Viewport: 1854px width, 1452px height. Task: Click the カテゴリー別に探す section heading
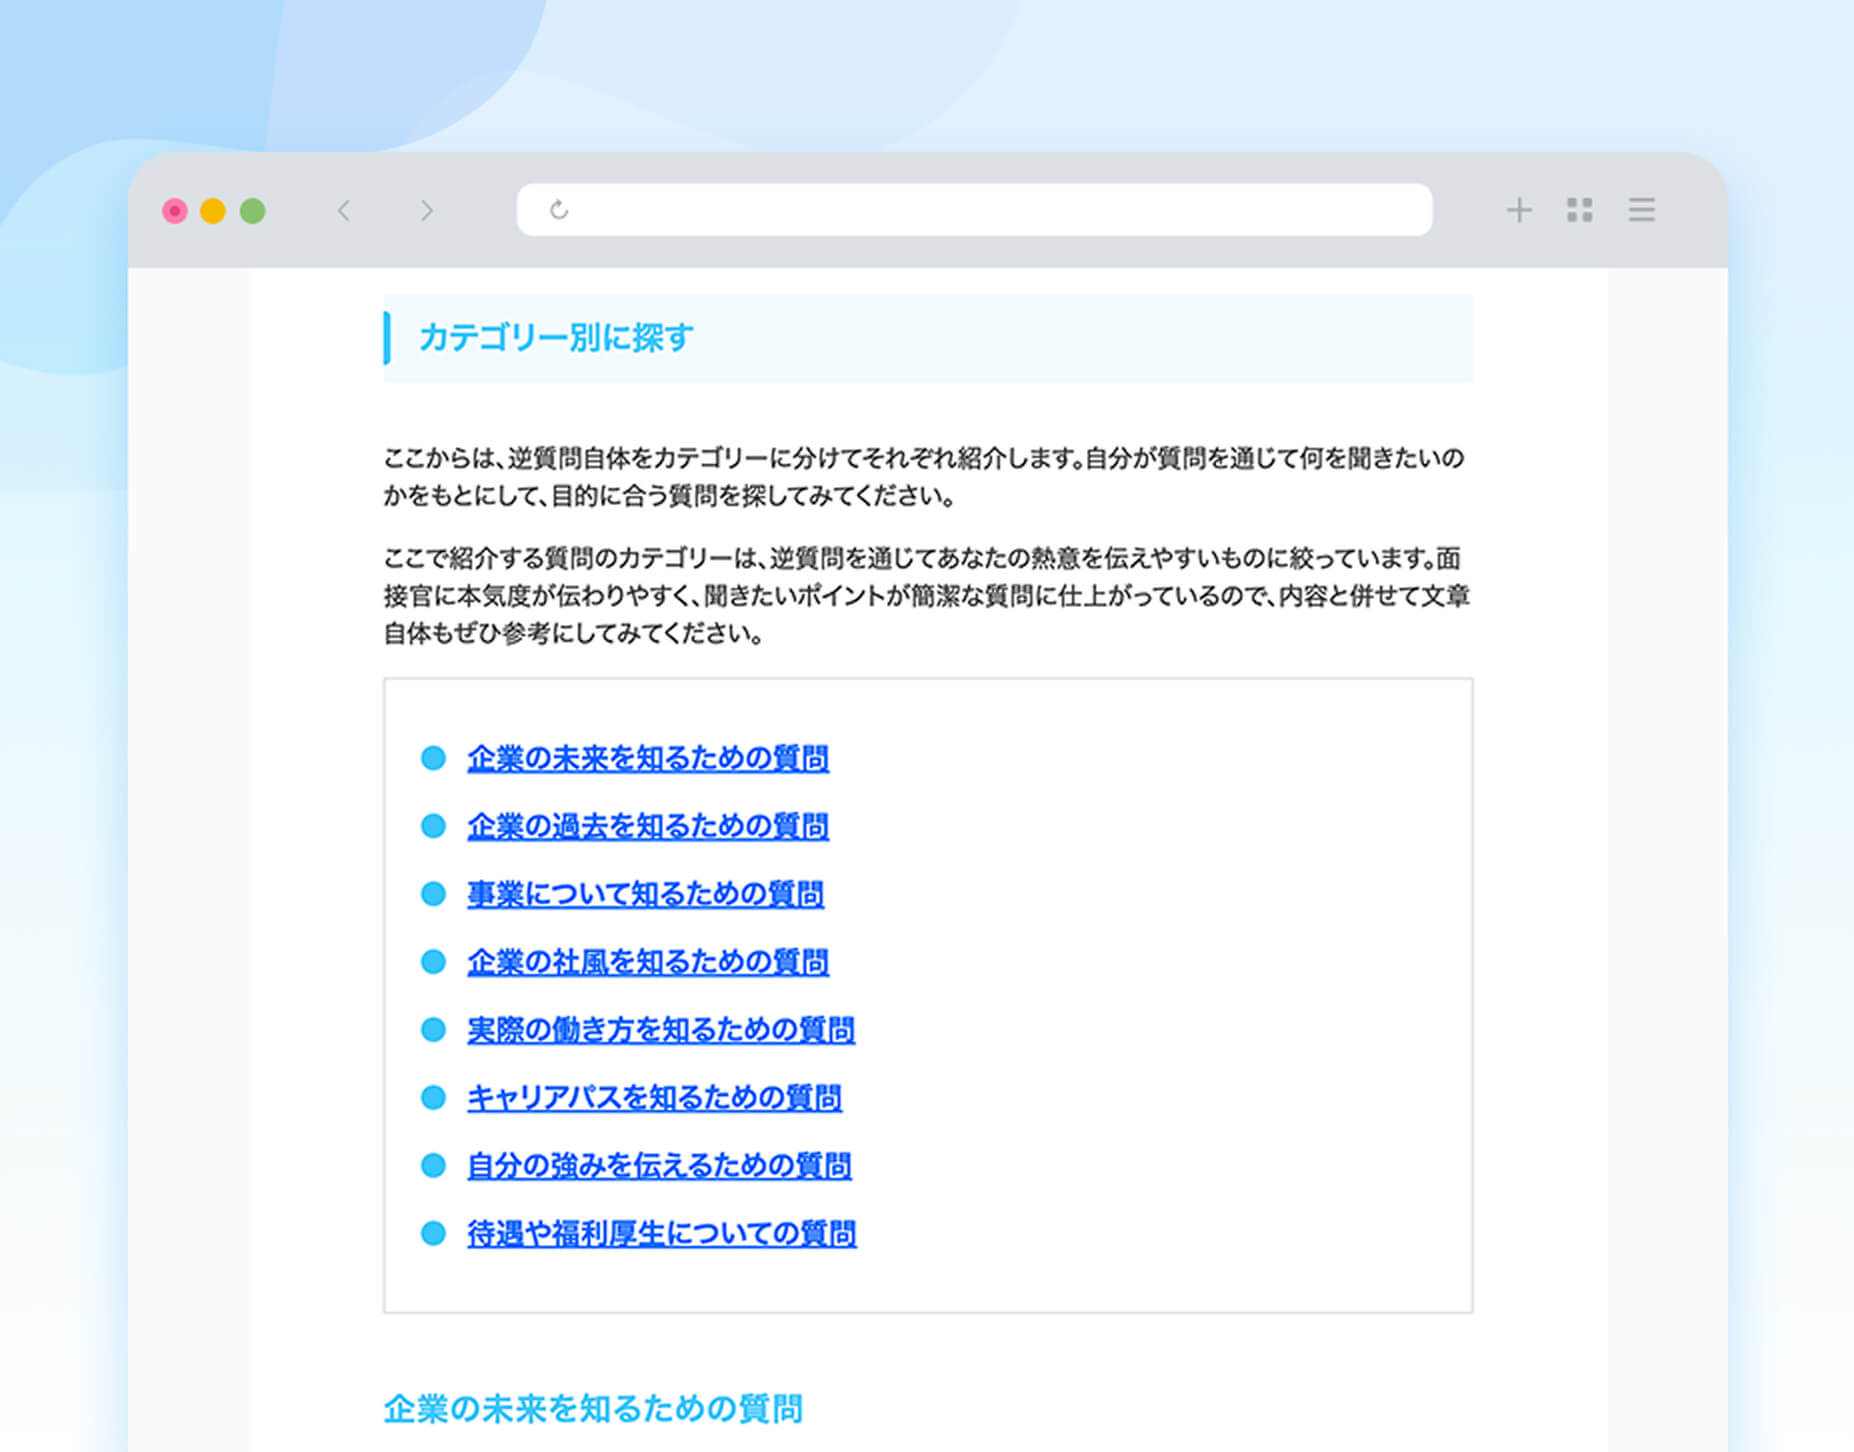pyautogui.click(x=556, y=338)
